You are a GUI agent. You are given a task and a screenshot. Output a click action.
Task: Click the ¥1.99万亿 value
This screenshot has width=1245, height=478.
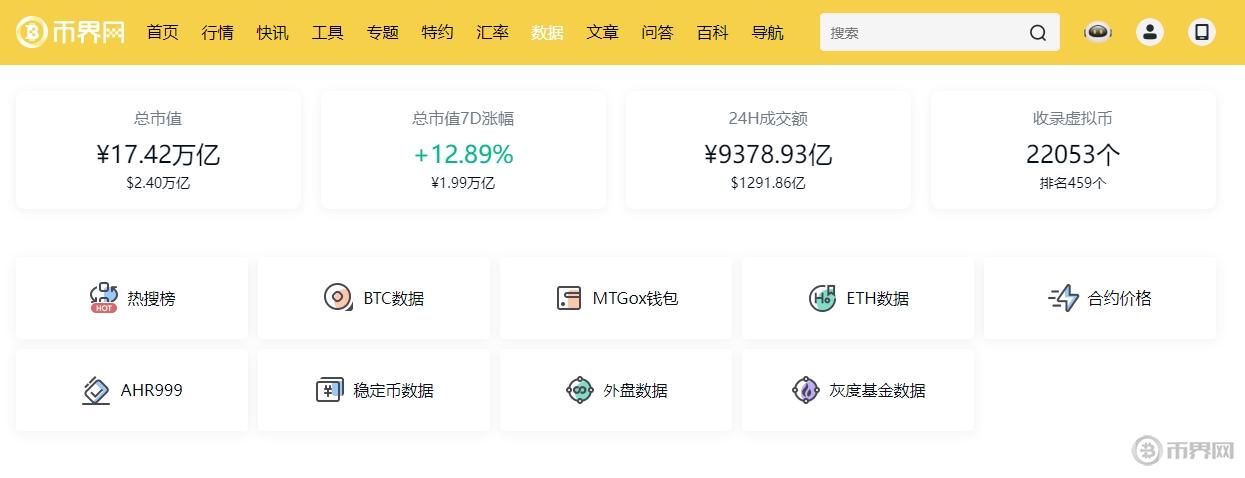pos(463,183)
